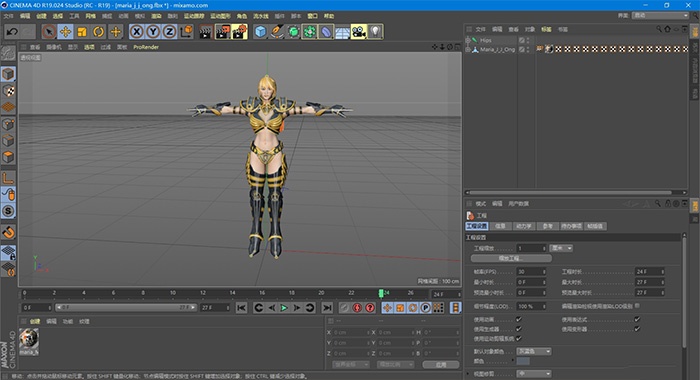This screenshot has height=380, width=700.
Task: Uncheck the Use Expressions checkbox
Action: [637, 319]
